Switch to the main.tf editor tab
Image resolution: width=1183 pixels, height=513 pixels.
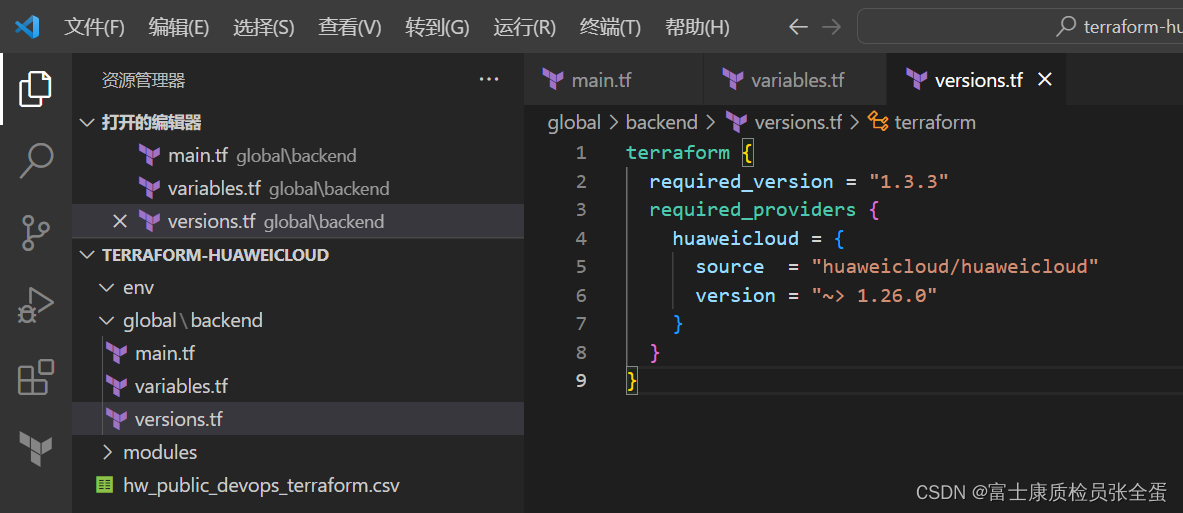(613, 79)
